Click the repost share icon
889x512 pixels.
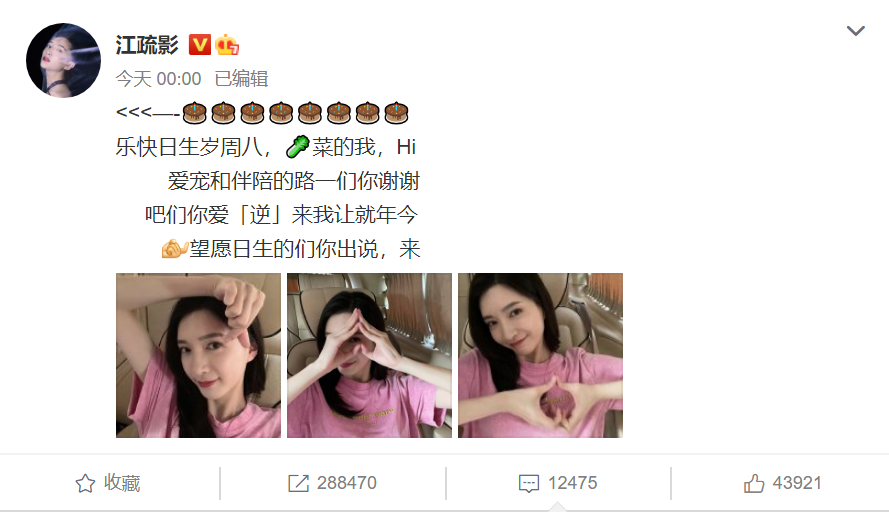tap(298, 484)
